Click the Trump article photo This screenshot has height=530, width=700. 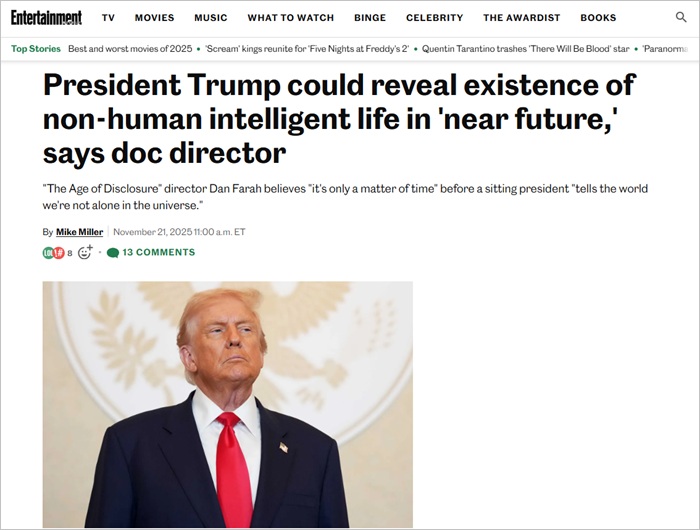[228, 404]
